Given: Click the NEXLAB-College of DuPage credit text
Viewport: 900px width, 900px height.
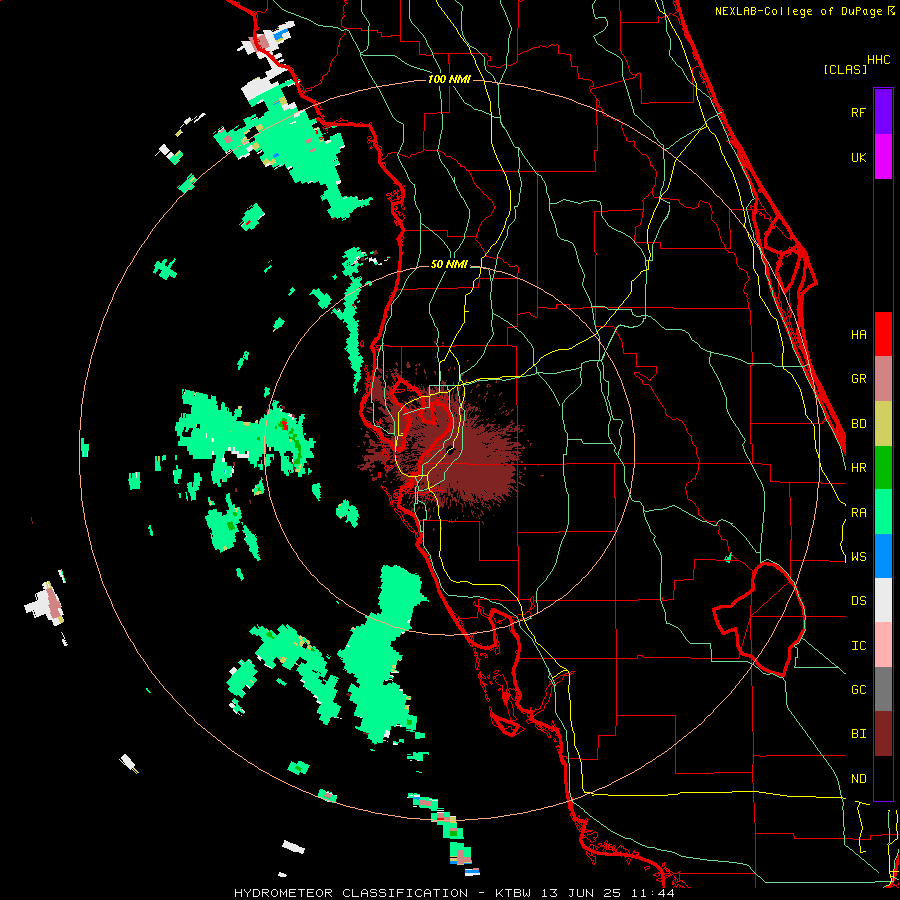Looking at the screenshot, I should tap(800, 11).
